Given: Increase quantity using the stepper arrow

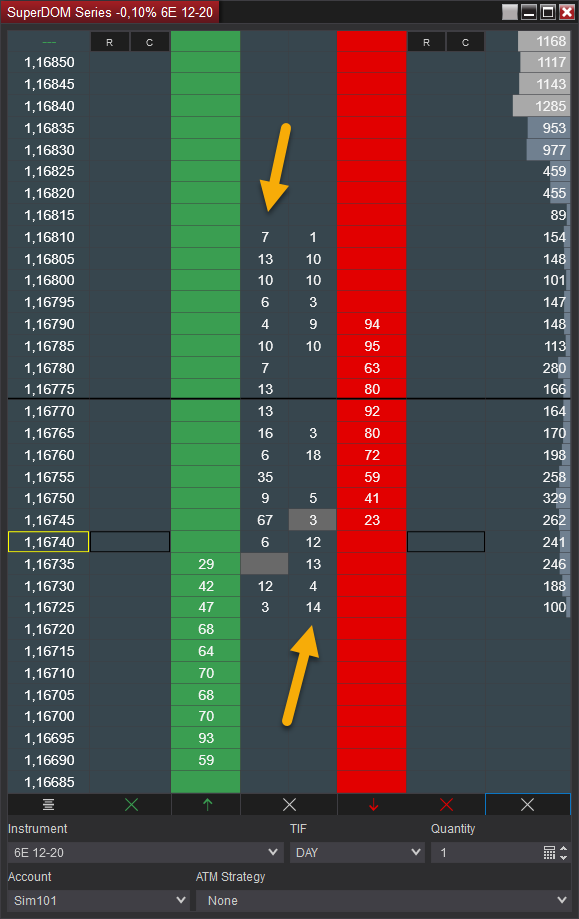Looking at the screenshot, I should [x=564, y=848].
